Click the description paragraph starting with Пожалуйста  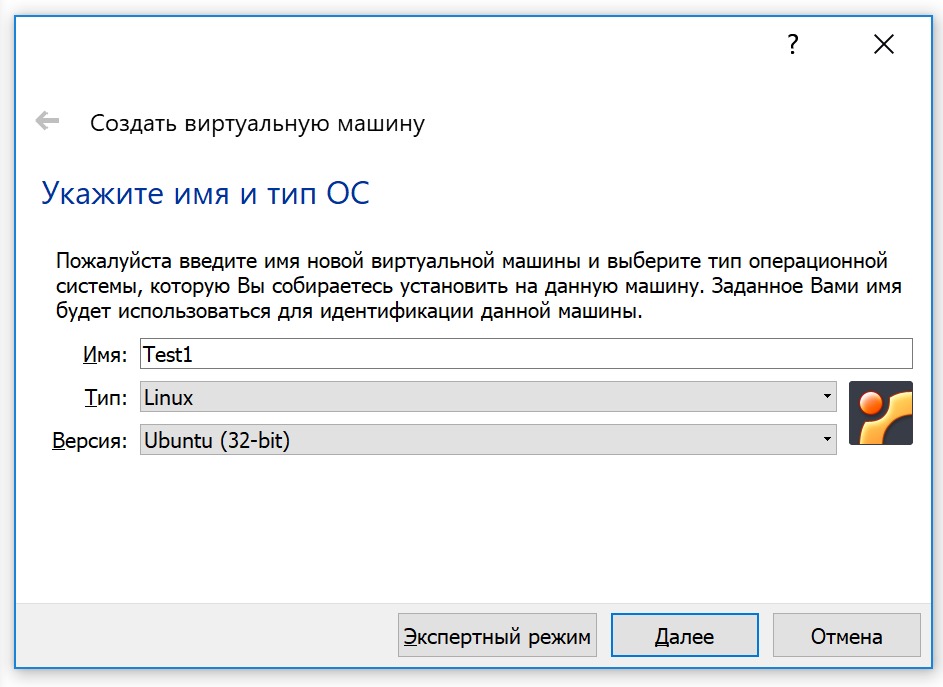[472, 287]
